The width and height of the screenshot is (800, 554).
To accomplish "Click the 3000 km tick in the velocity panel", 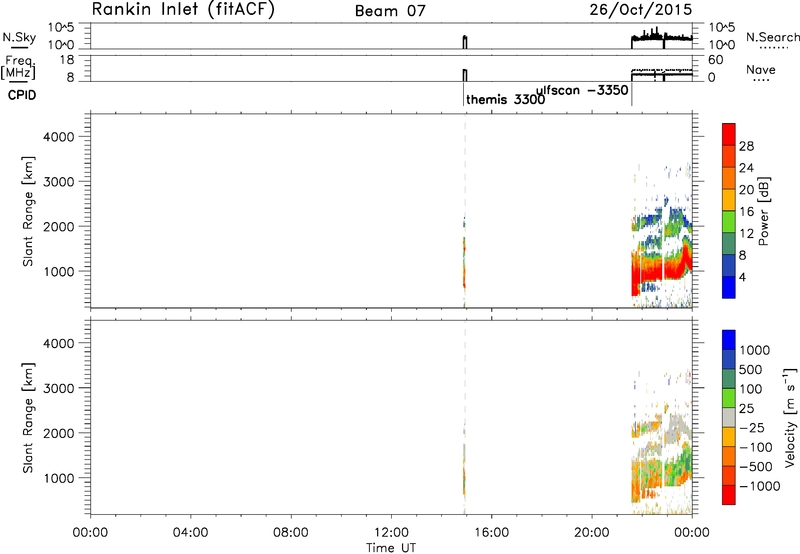I will point(59,388).
